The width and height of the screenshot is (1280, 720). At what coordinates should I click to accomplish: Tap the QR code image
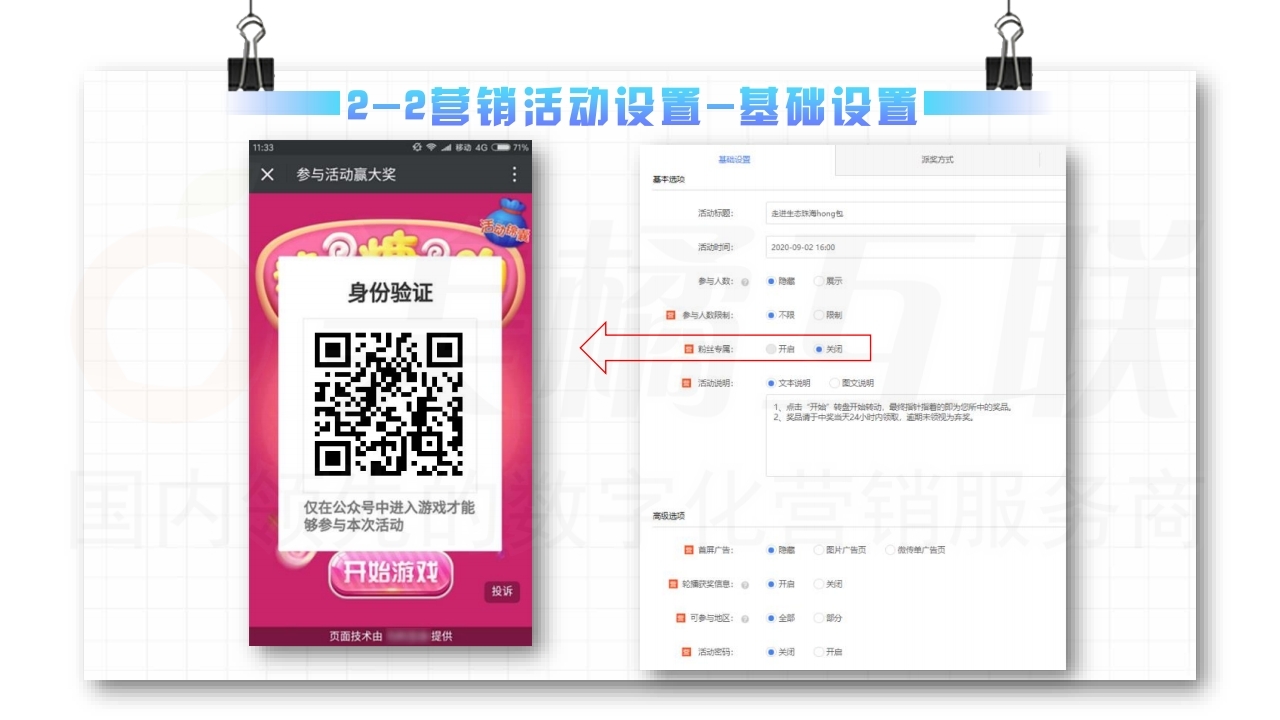(390, 403)
